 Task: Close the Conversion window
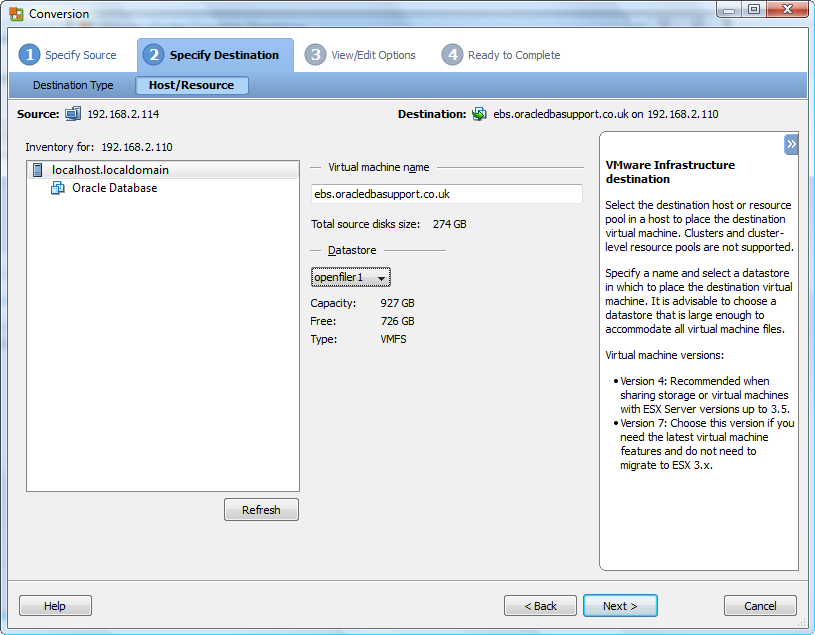787,9
